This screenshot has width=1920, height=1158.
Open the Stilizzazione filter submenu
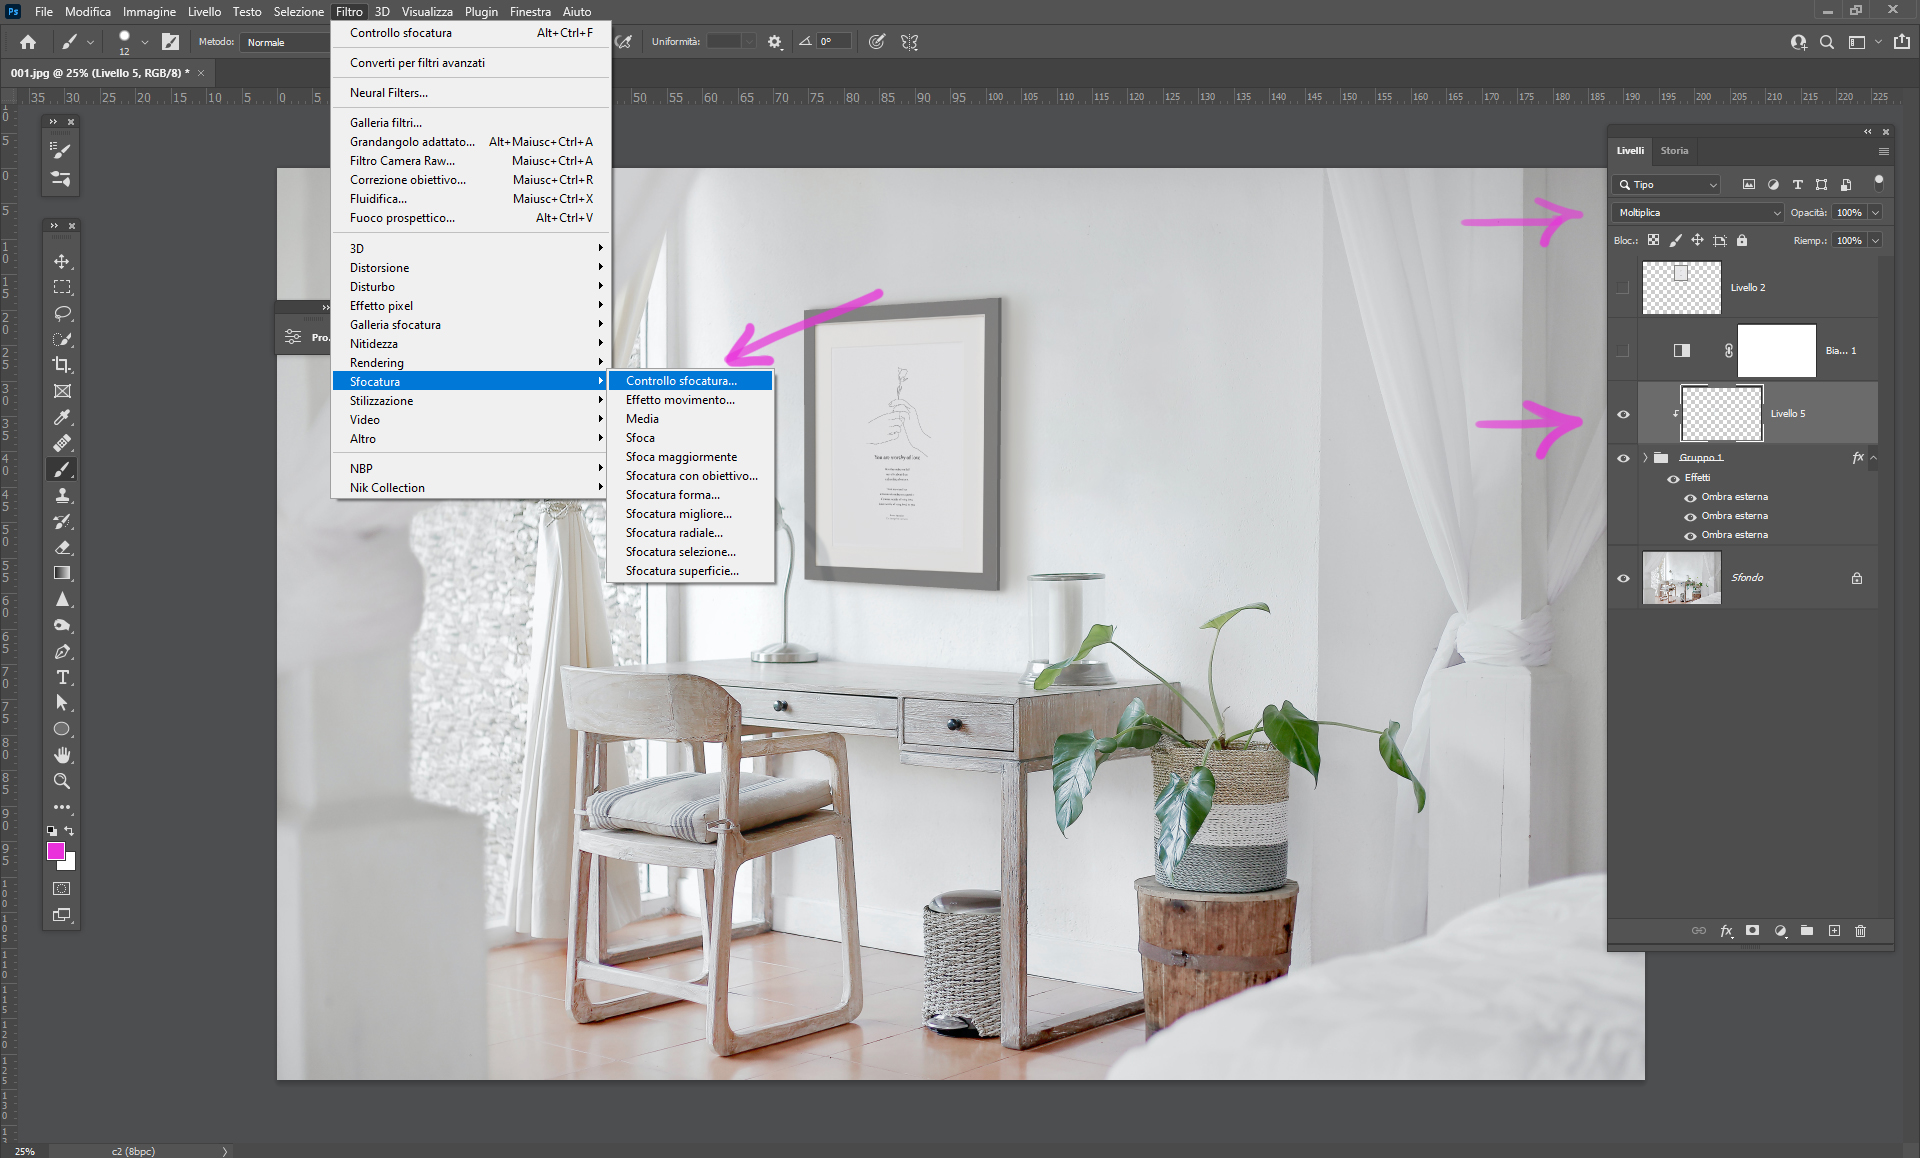coord(381,401)
